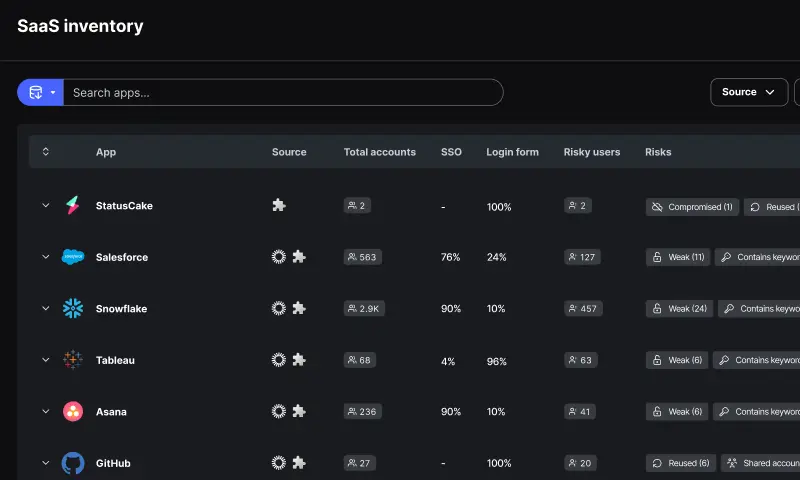Open the database filter button in search bar
Screen dimensions: 800x480
[x=40, y=92]
